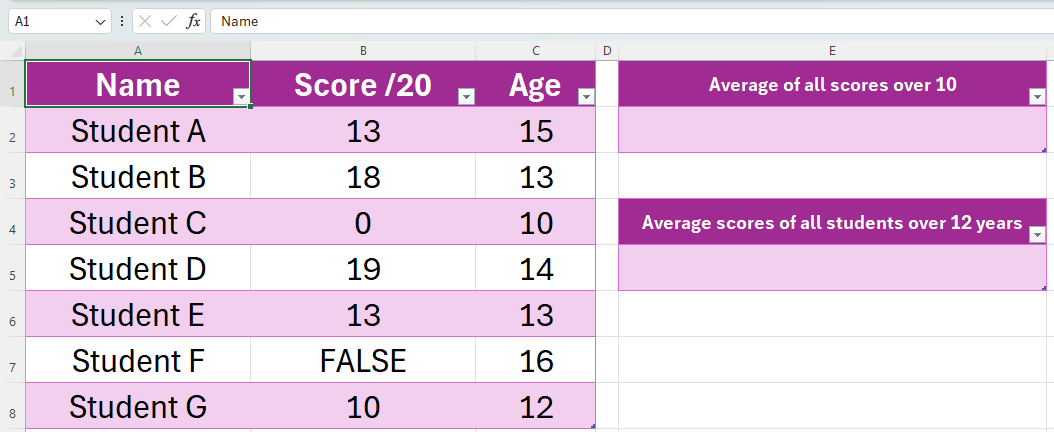
Task: Select the Student D cell
Action: 138,269
